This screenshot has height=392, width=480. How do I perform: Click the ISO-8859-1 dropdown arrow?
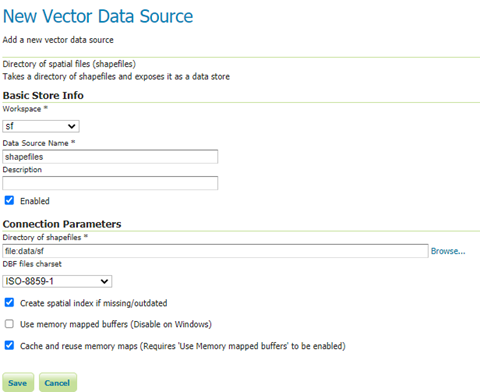point(104,281)
